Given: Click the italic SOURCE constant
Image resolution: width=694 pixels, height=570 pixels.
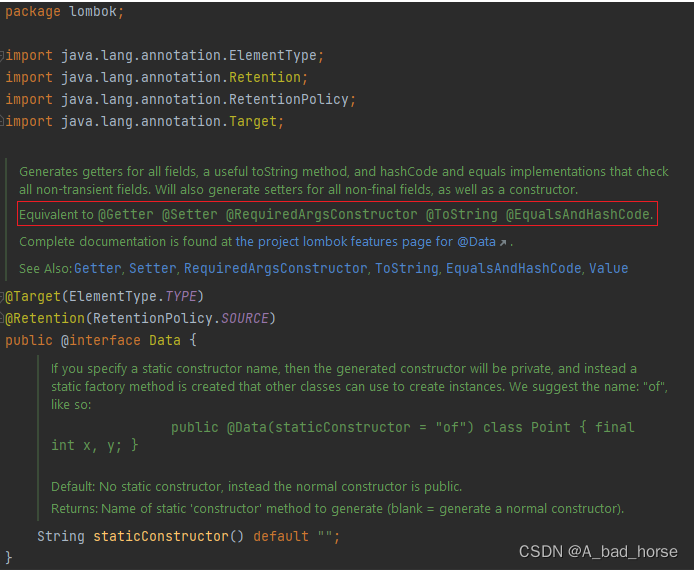Looking at the screenshot, I should [245, 318].
